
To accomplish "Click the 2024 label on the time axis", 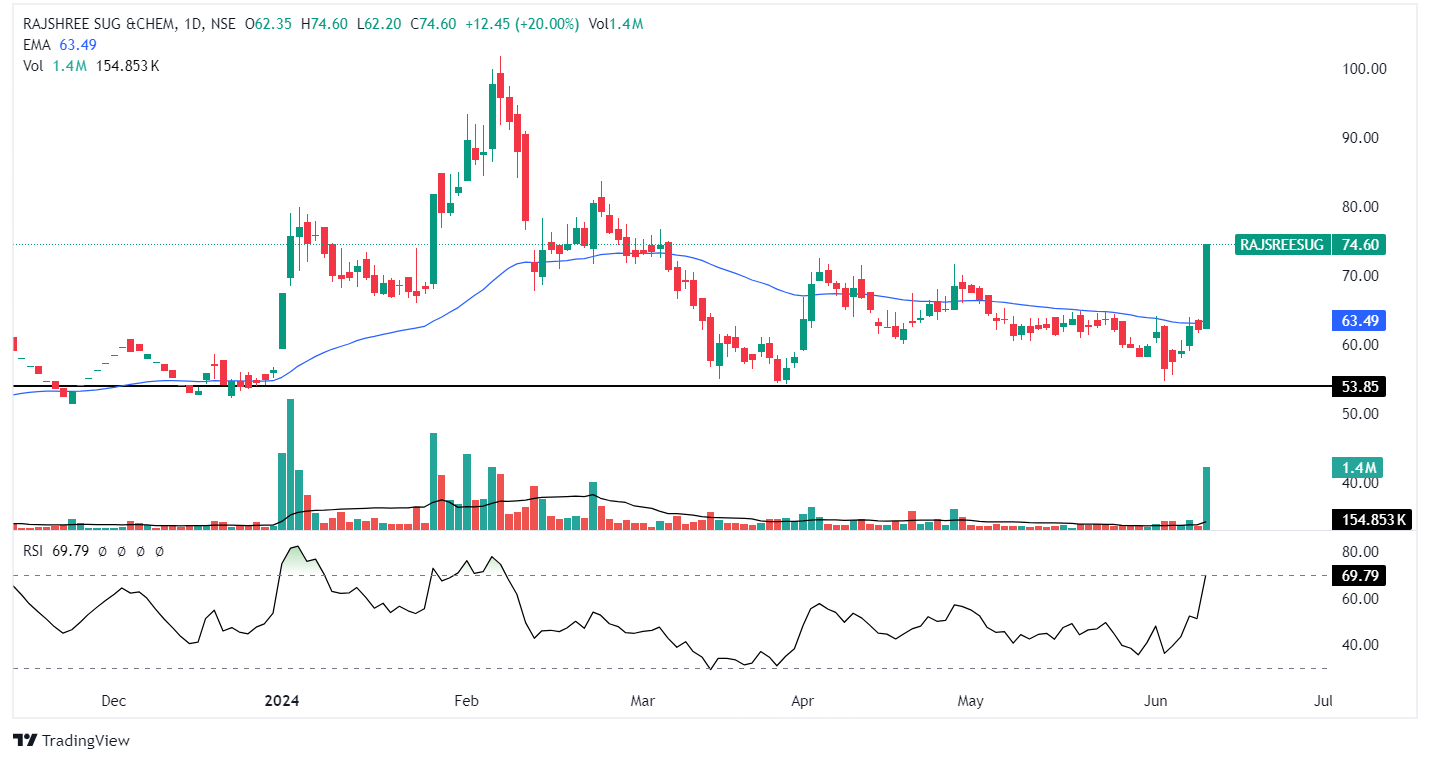I will tap(282, 701).
